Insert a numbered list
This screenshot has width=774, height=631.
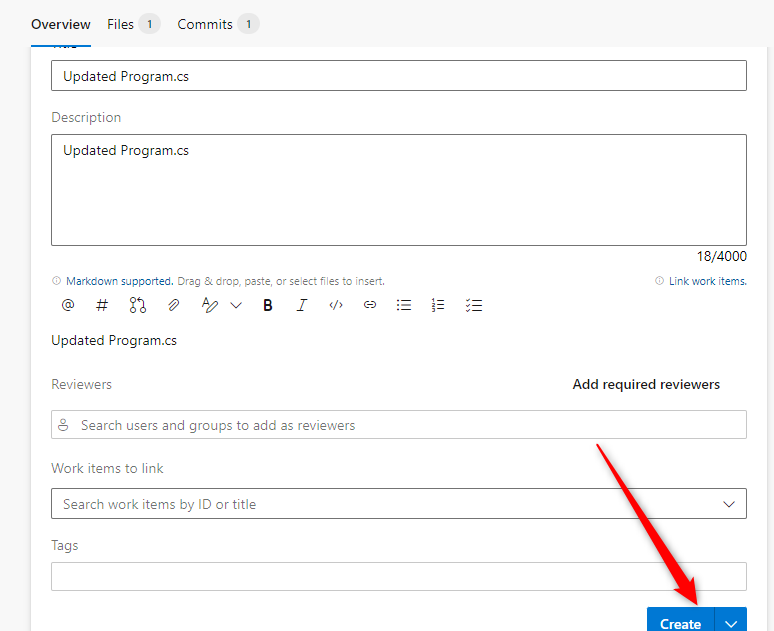[x=438, y=305]
